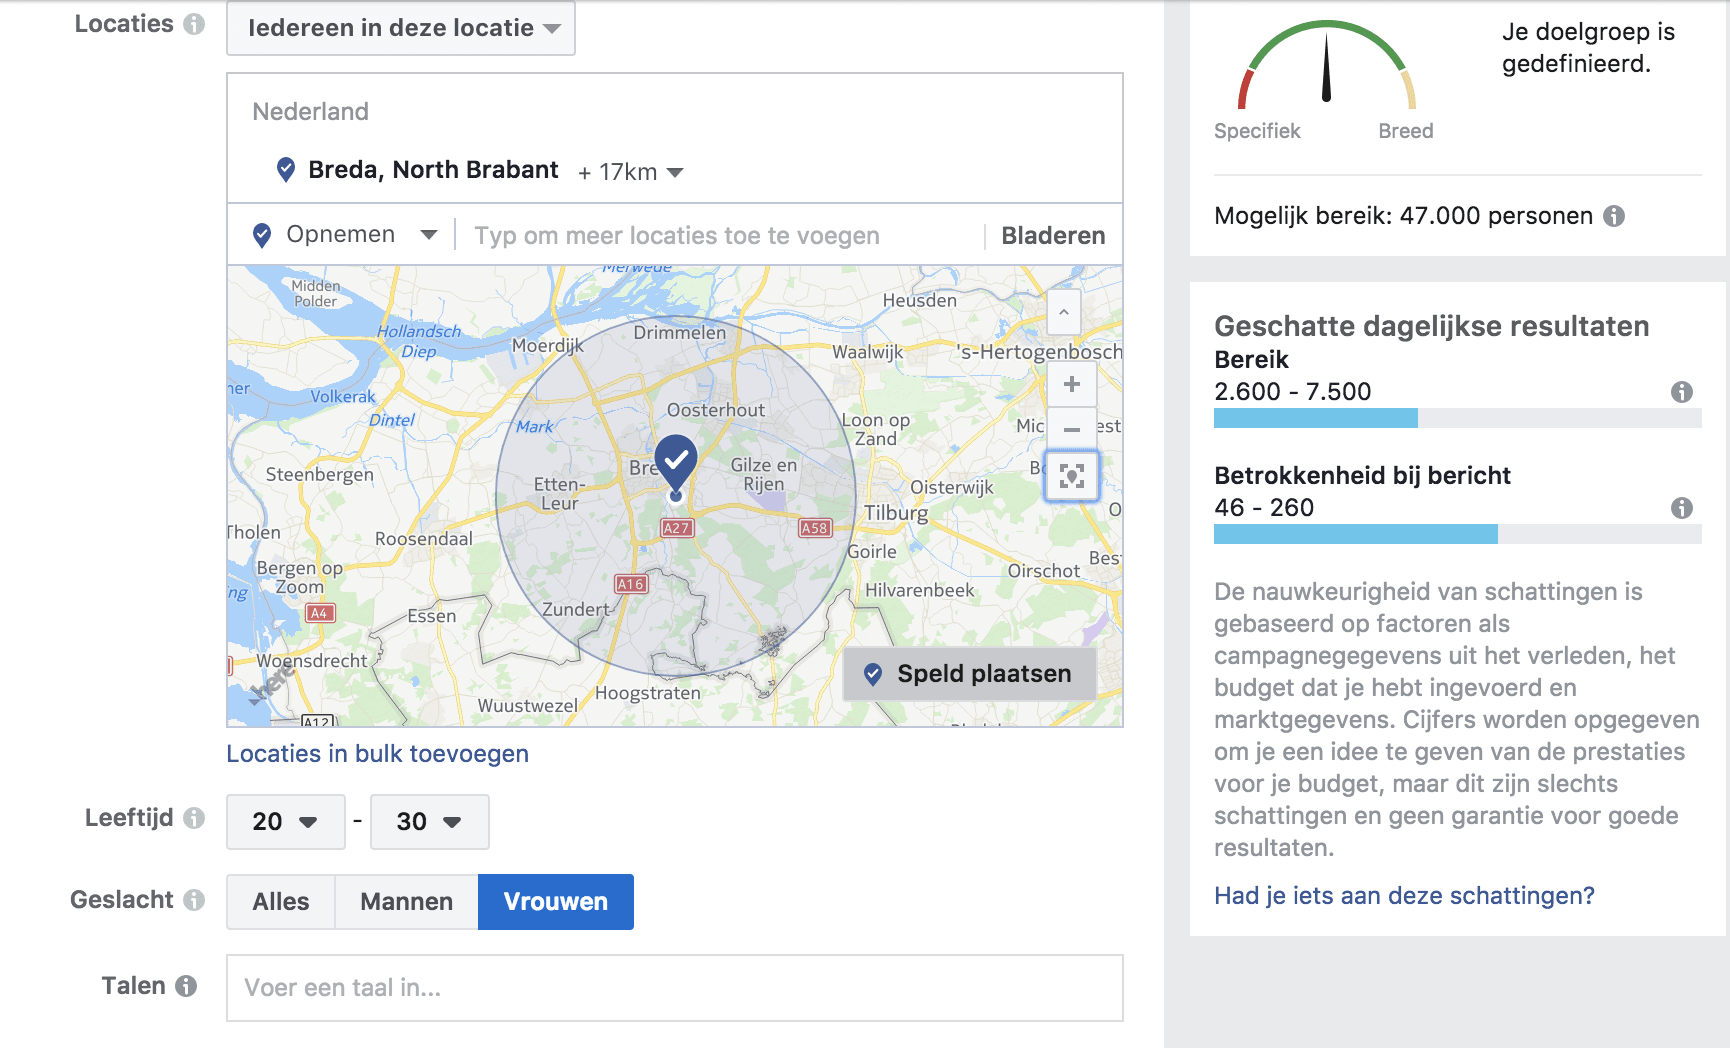Open the minimum age dropdown showing 20

tap(286, 822)
